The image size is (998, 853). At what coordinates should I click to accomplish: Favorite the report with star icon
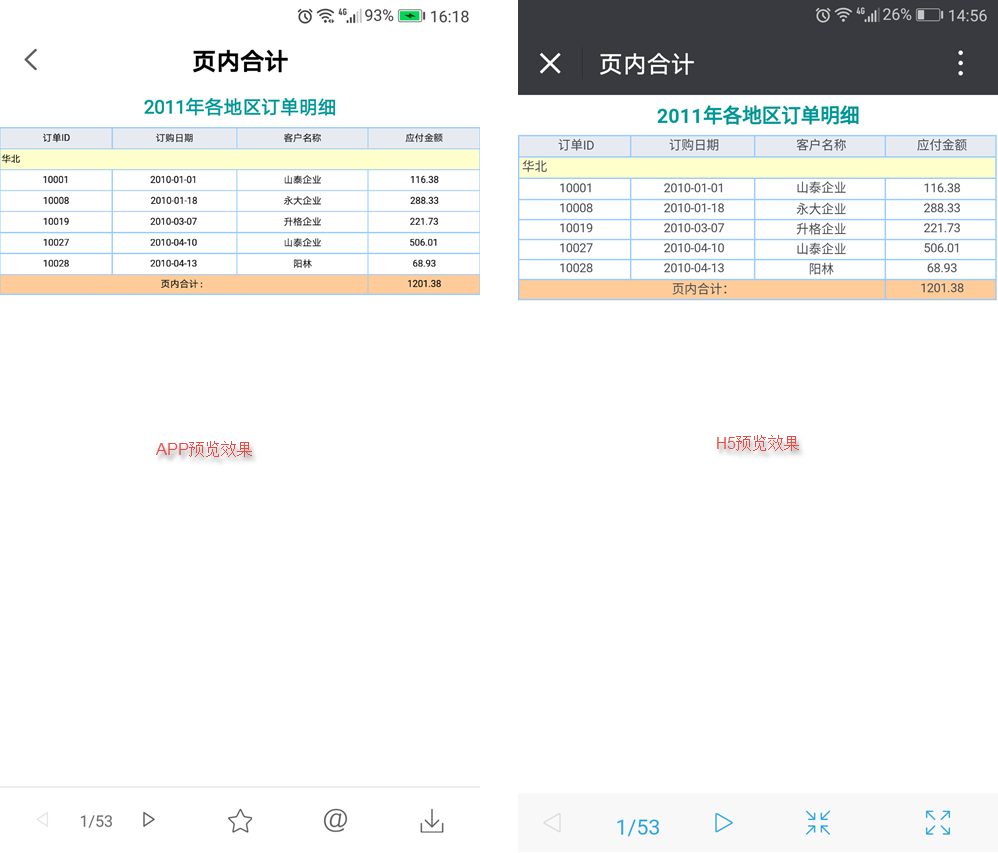click(240, 821)
